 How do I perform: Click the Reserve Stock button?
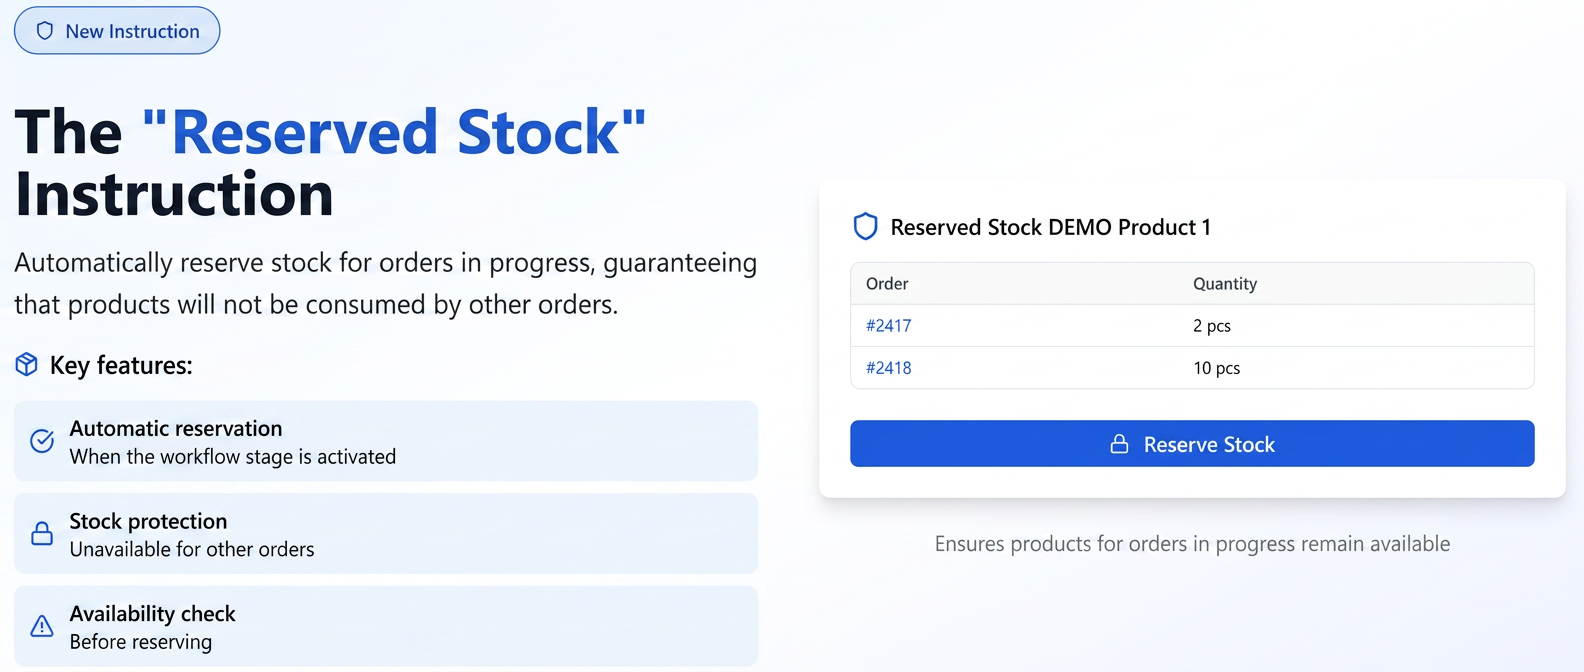click(x=1192, y=444)
